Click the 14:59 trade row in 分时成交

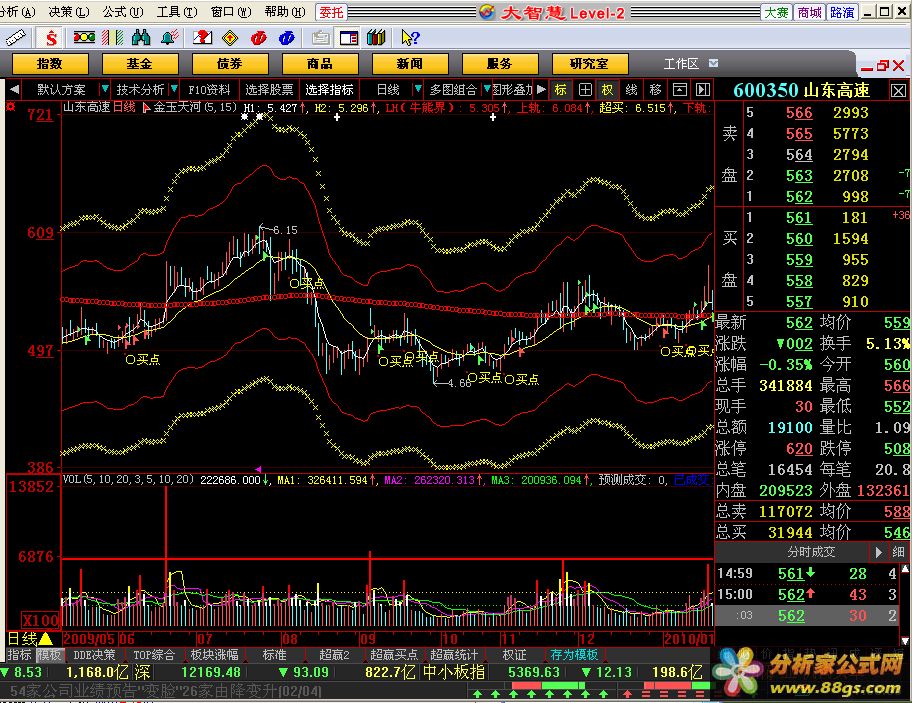(809, 573)
